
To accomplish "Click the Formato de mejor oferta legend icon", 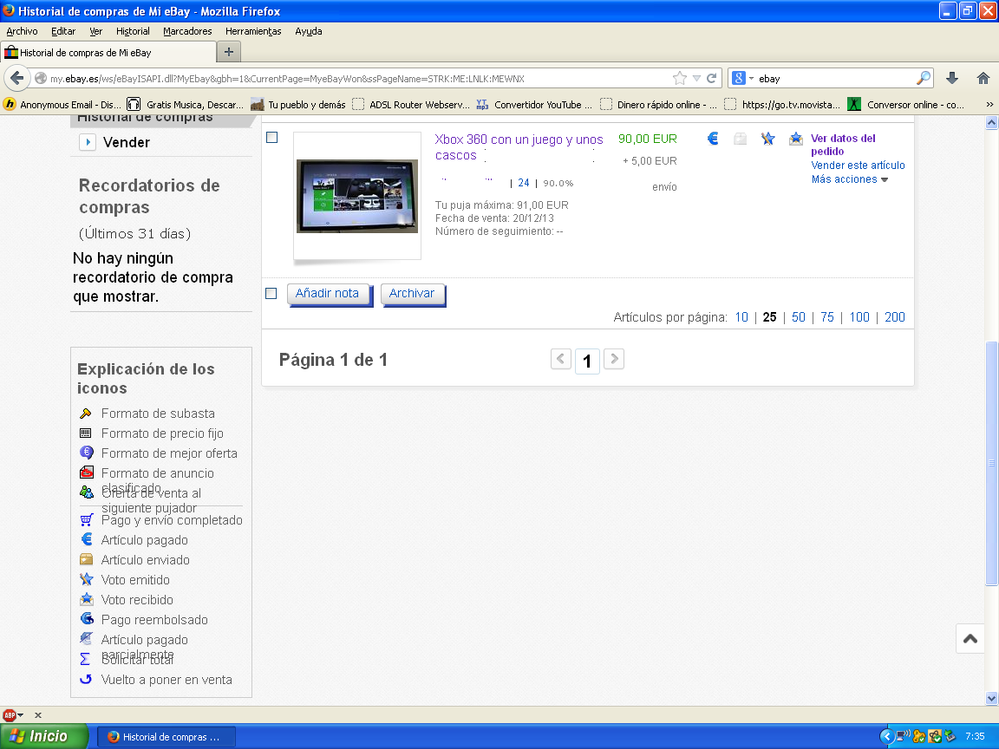I will [86, 453].
